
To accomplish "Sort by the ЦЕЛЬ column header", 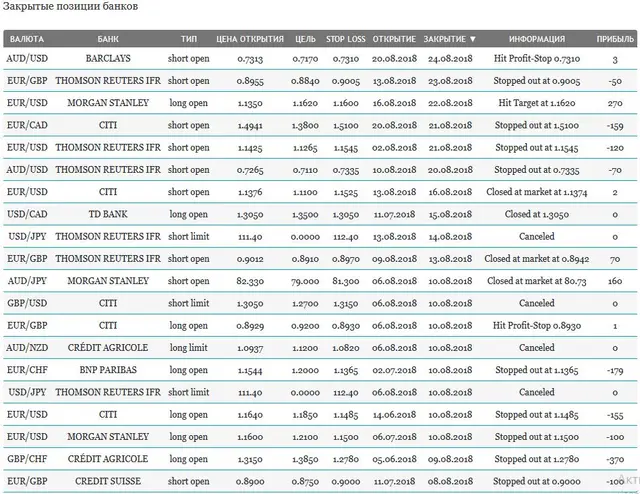I will pos(305,39).
